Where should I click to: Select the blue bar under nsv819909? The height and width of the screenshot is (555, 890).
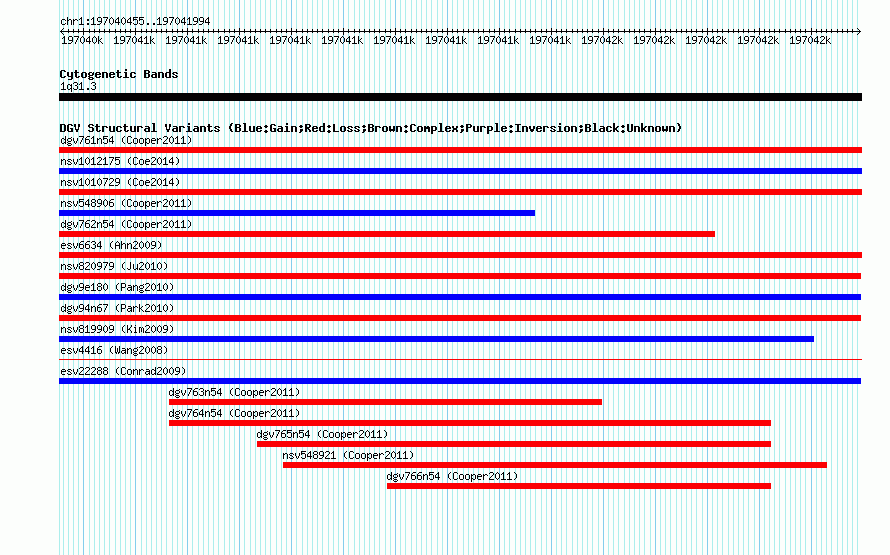[436, 339]
